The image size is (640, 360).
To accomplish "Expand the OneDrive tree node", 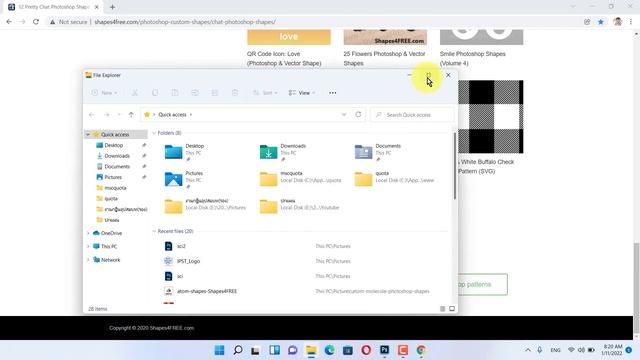I will [x=88, y=233].
